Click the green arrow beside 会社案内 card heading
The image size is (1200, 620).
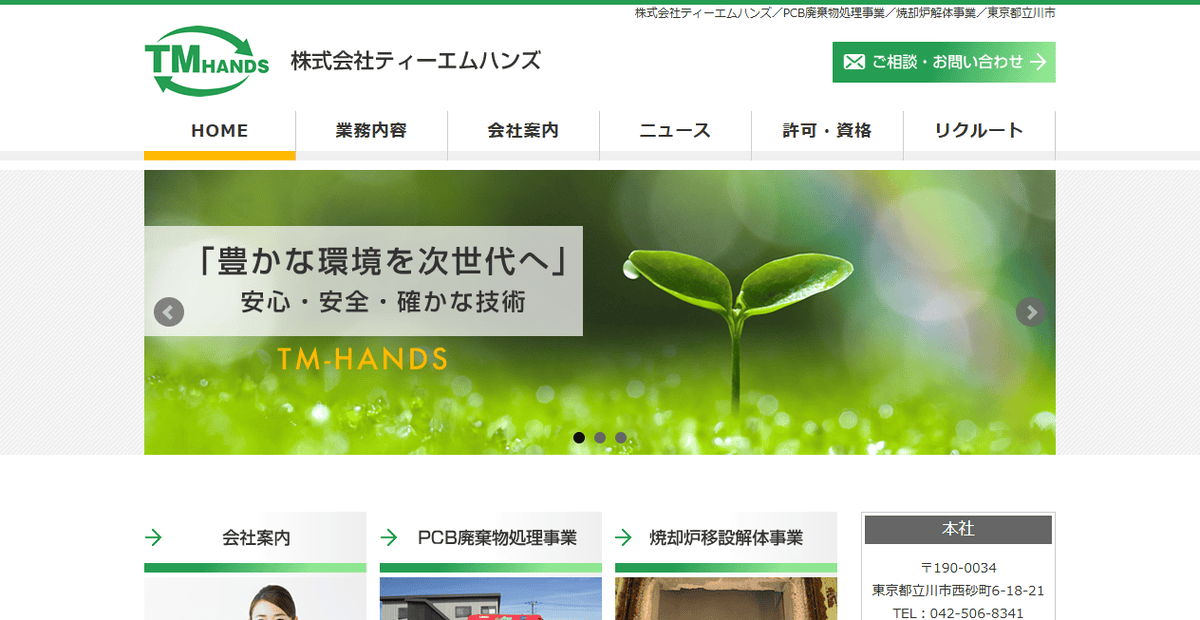154,537
